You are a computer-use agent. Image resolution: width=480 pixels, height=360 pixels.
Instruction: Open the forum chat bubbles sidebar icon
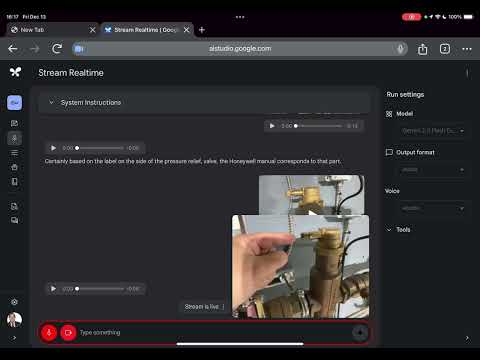coord(14,220)
